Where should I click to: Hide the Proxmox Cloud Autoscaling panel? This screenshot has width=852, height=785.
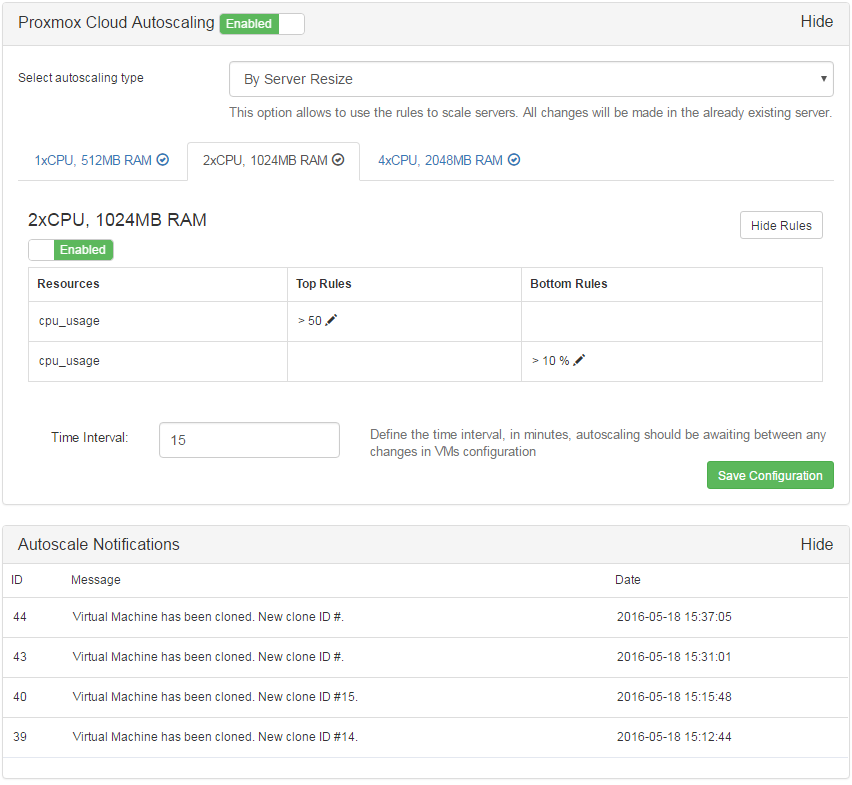(x=817, y=21)
